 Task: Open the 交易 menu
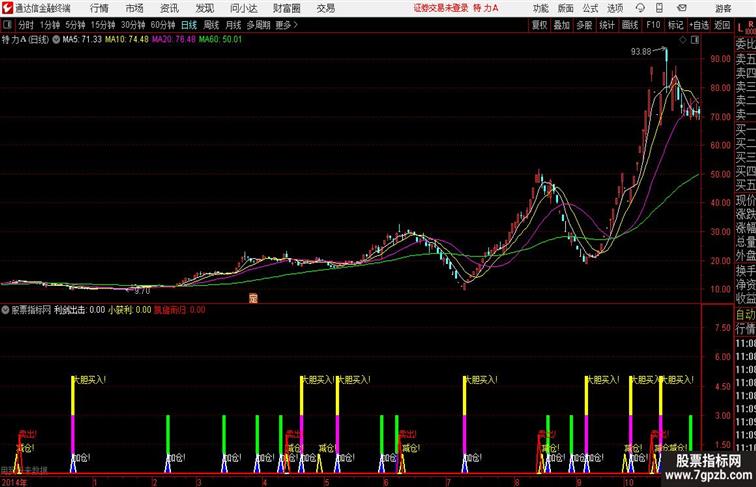pyautogui.click(x=326, y=8)
